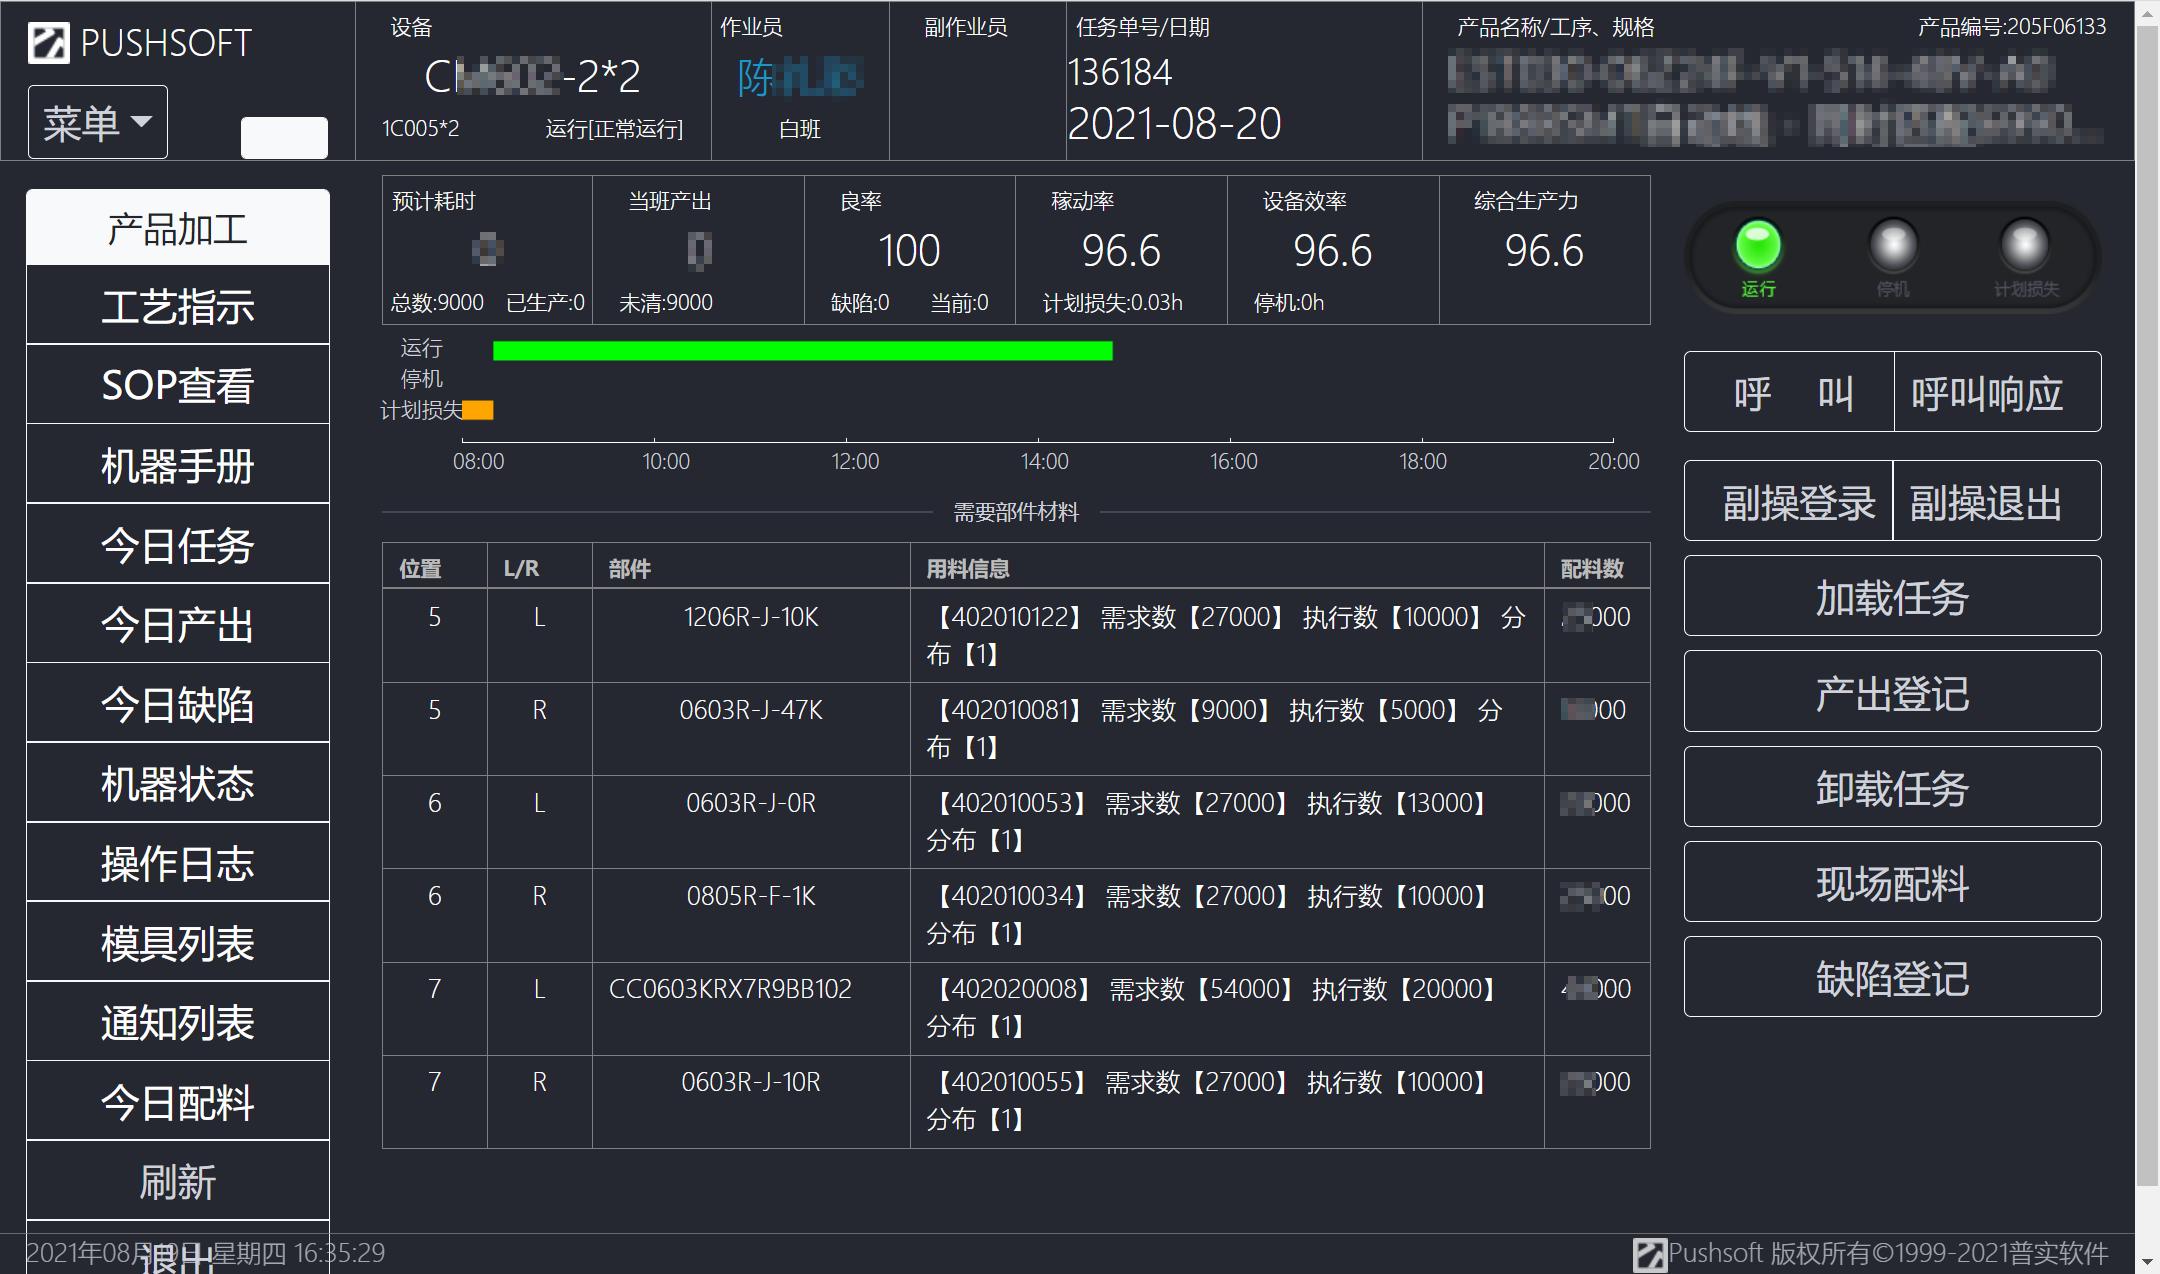Click 刷新 in the sidebar
The height and width of the screenshot is (1274, 2160).
pyautogui.click(x=177, y=1182)
